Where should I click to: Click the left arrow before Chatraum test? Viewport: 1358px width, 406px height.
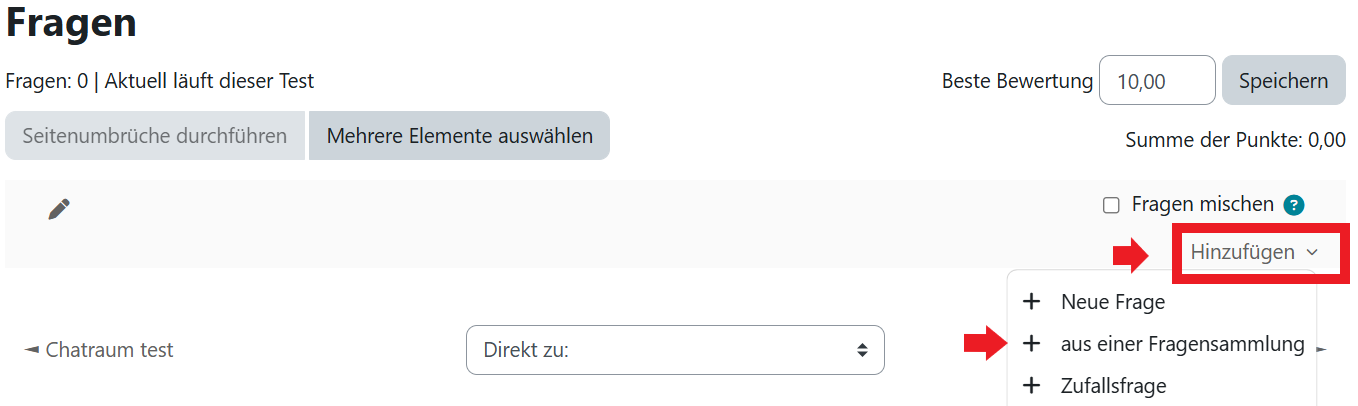point(32,350)
